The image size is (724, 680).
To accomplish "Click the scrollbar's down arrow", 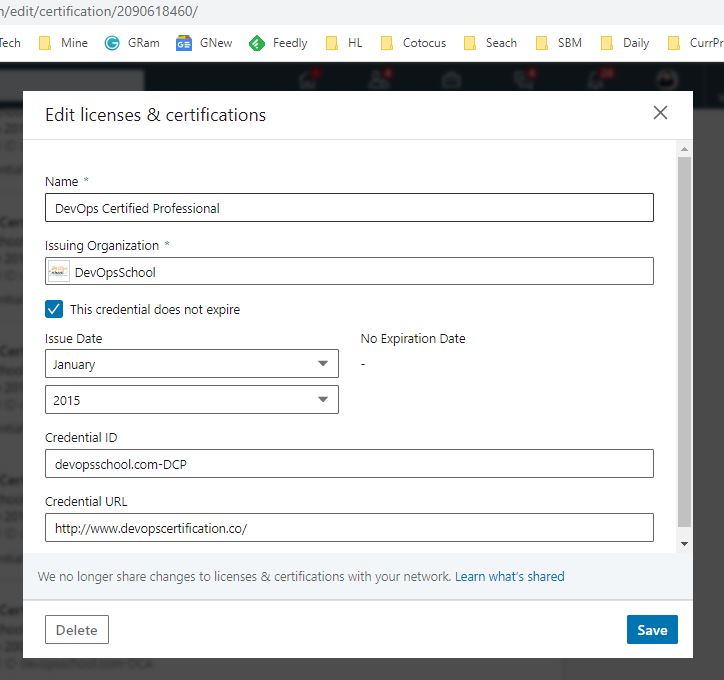I will point(684,544).
